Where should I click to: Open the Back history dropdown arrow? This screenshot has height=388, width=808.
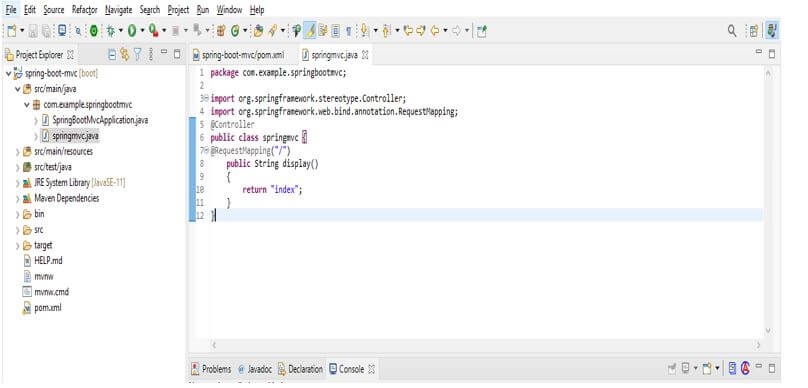coord(445,31)
